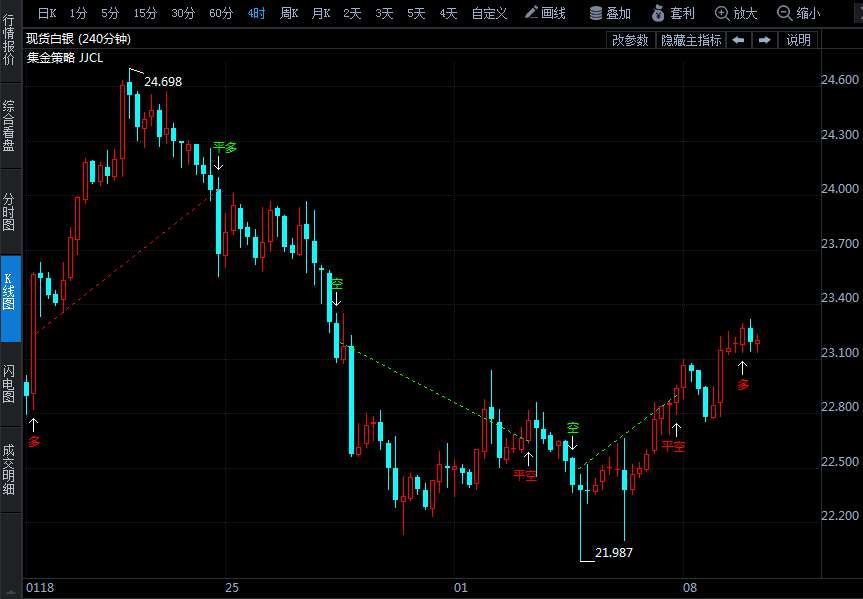863x599 pixels.
Task: Open 自定义 custom period setting
Action: (489, 13)
